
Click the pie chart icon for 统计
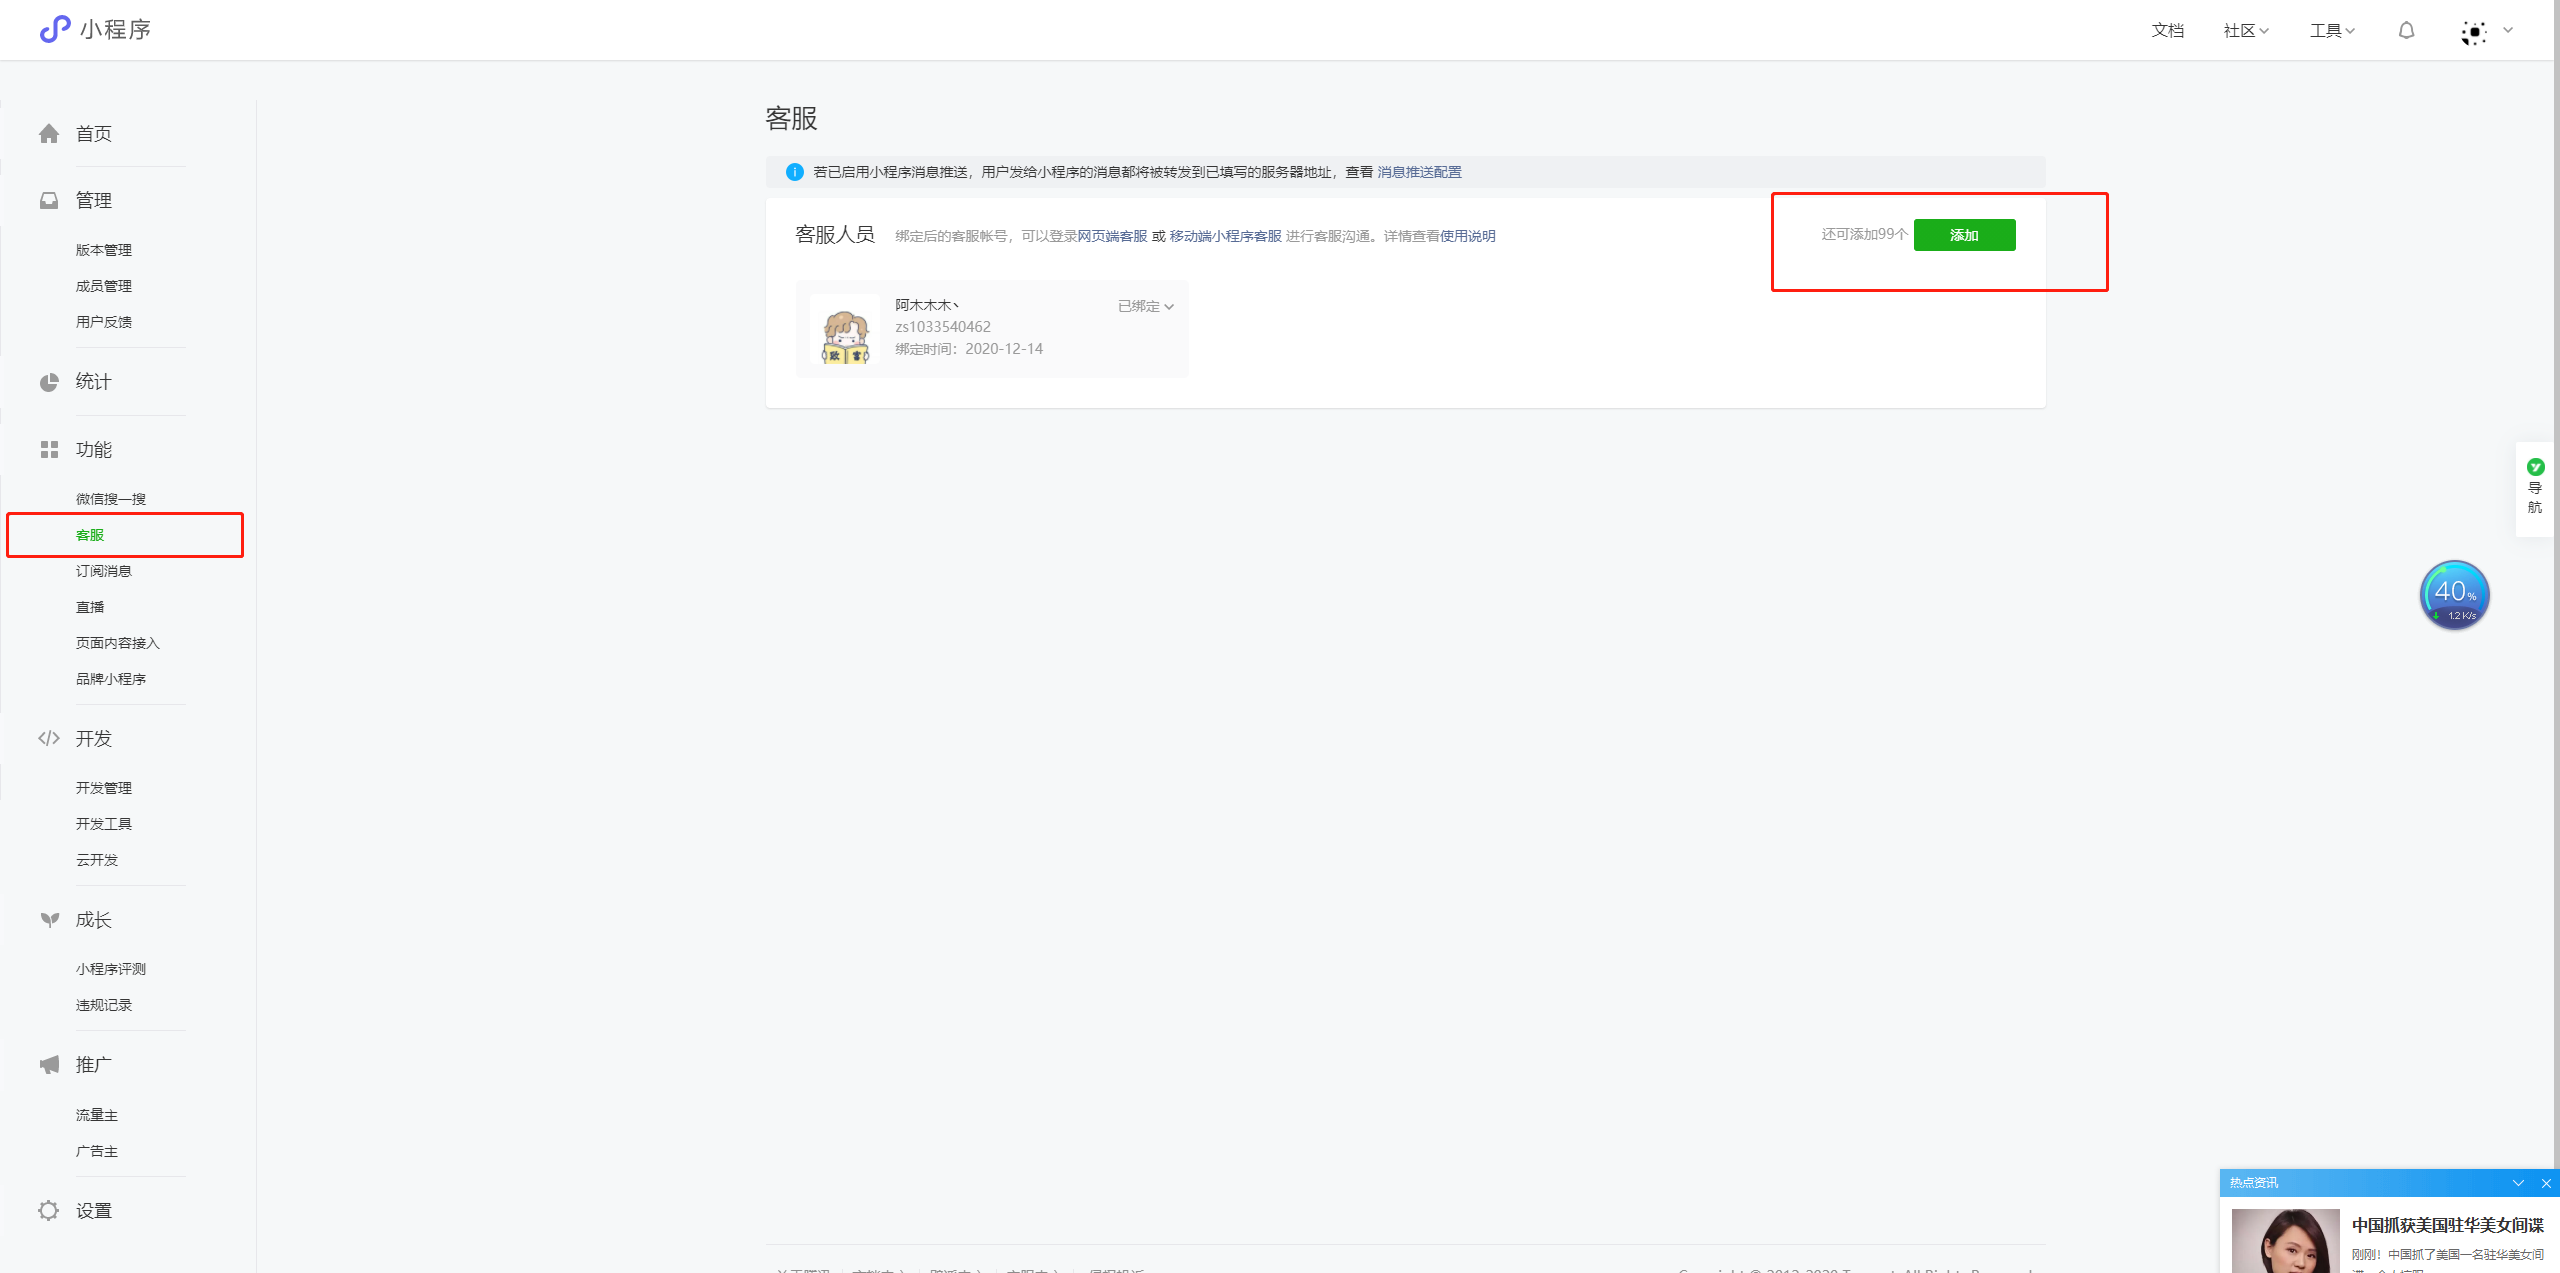(x=49, y=382)
